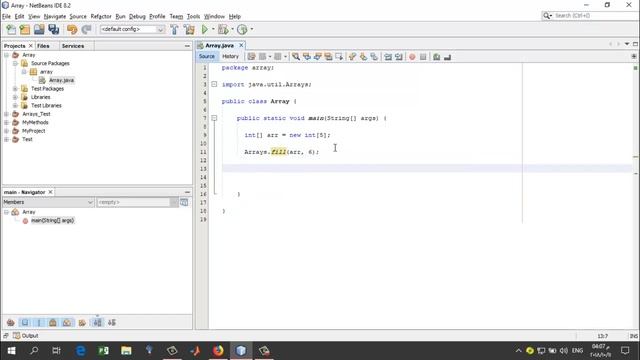Collapse the Array project tree node
The width and height of the screenshot is (640, 360).
(x=7, y=55)
